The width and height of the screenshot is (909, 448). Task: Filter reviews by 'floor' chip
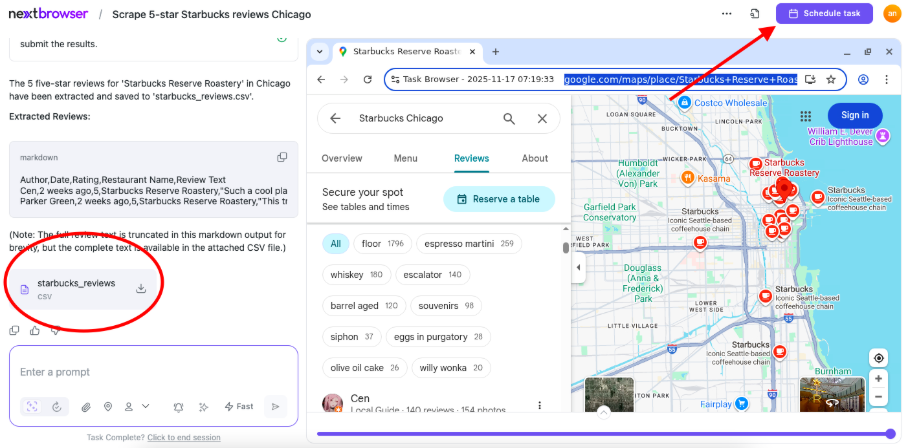click(x=382, y=243)
